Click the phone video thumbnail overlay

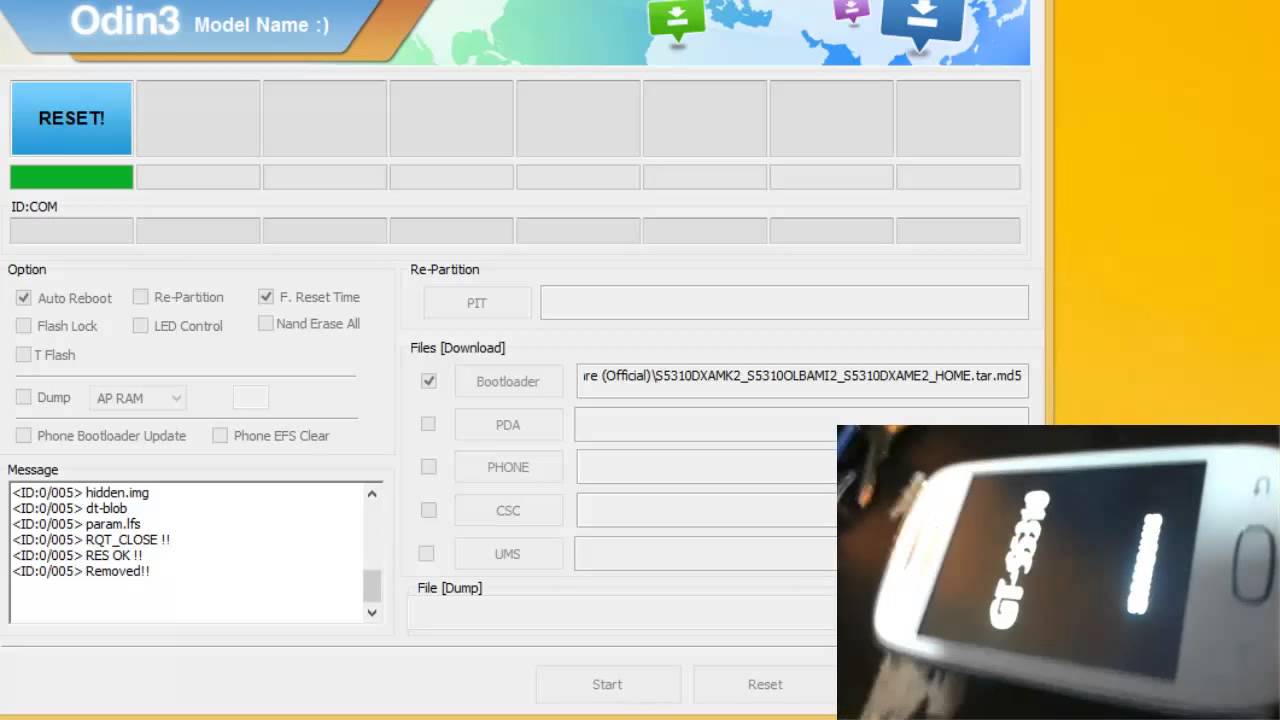click(x=1058, y=572)
